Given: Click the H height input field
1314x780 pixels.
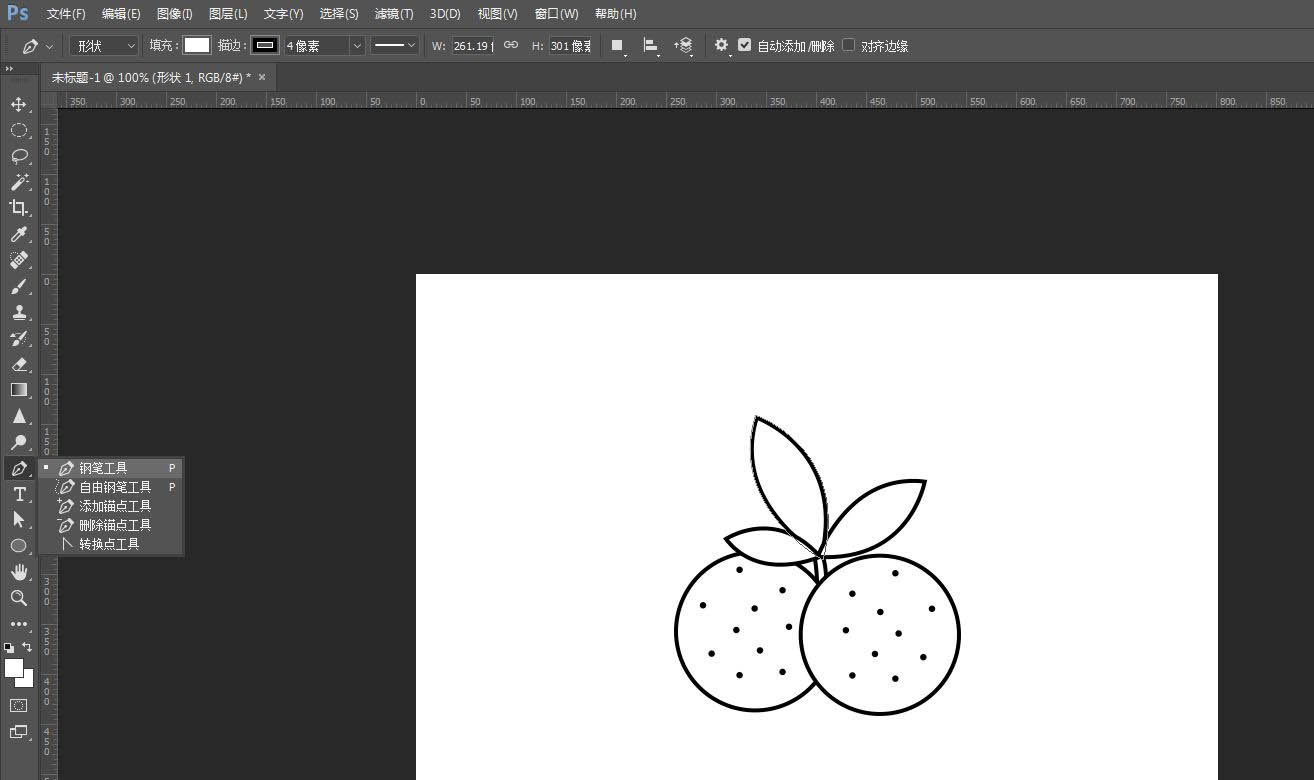Looking at the screenshot, I should click(x=571, y=46).
